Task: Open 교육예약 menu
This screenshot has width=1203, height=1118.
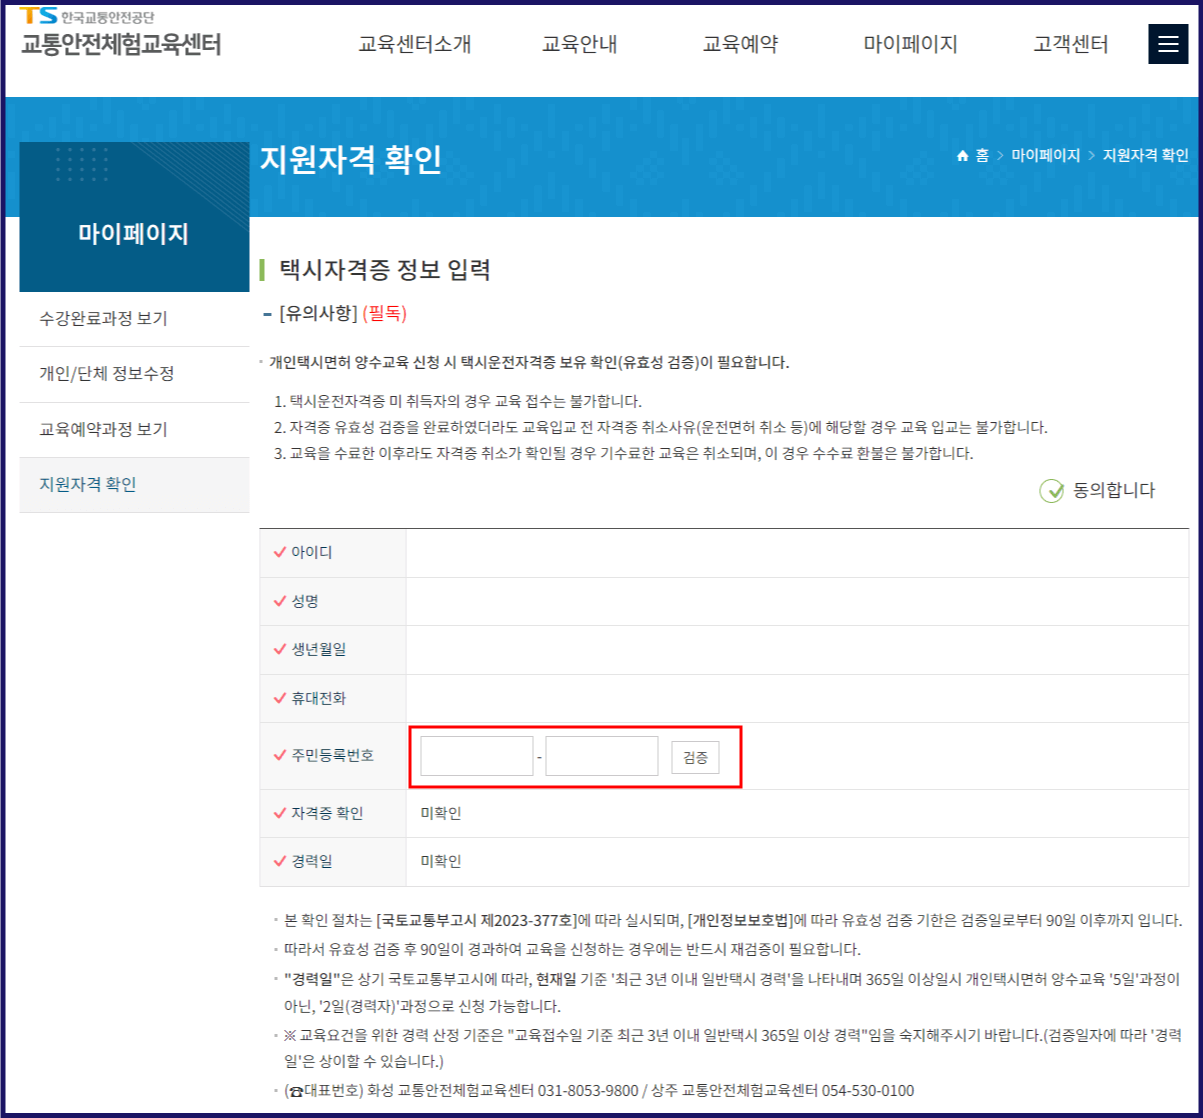Action: point(740,44)
